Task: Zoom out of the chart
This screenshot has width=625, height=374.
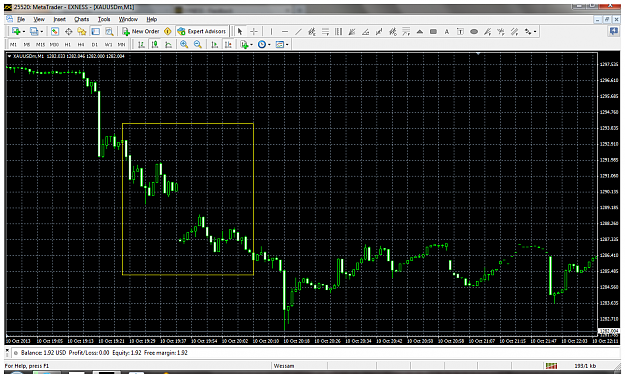Action: 198,44
